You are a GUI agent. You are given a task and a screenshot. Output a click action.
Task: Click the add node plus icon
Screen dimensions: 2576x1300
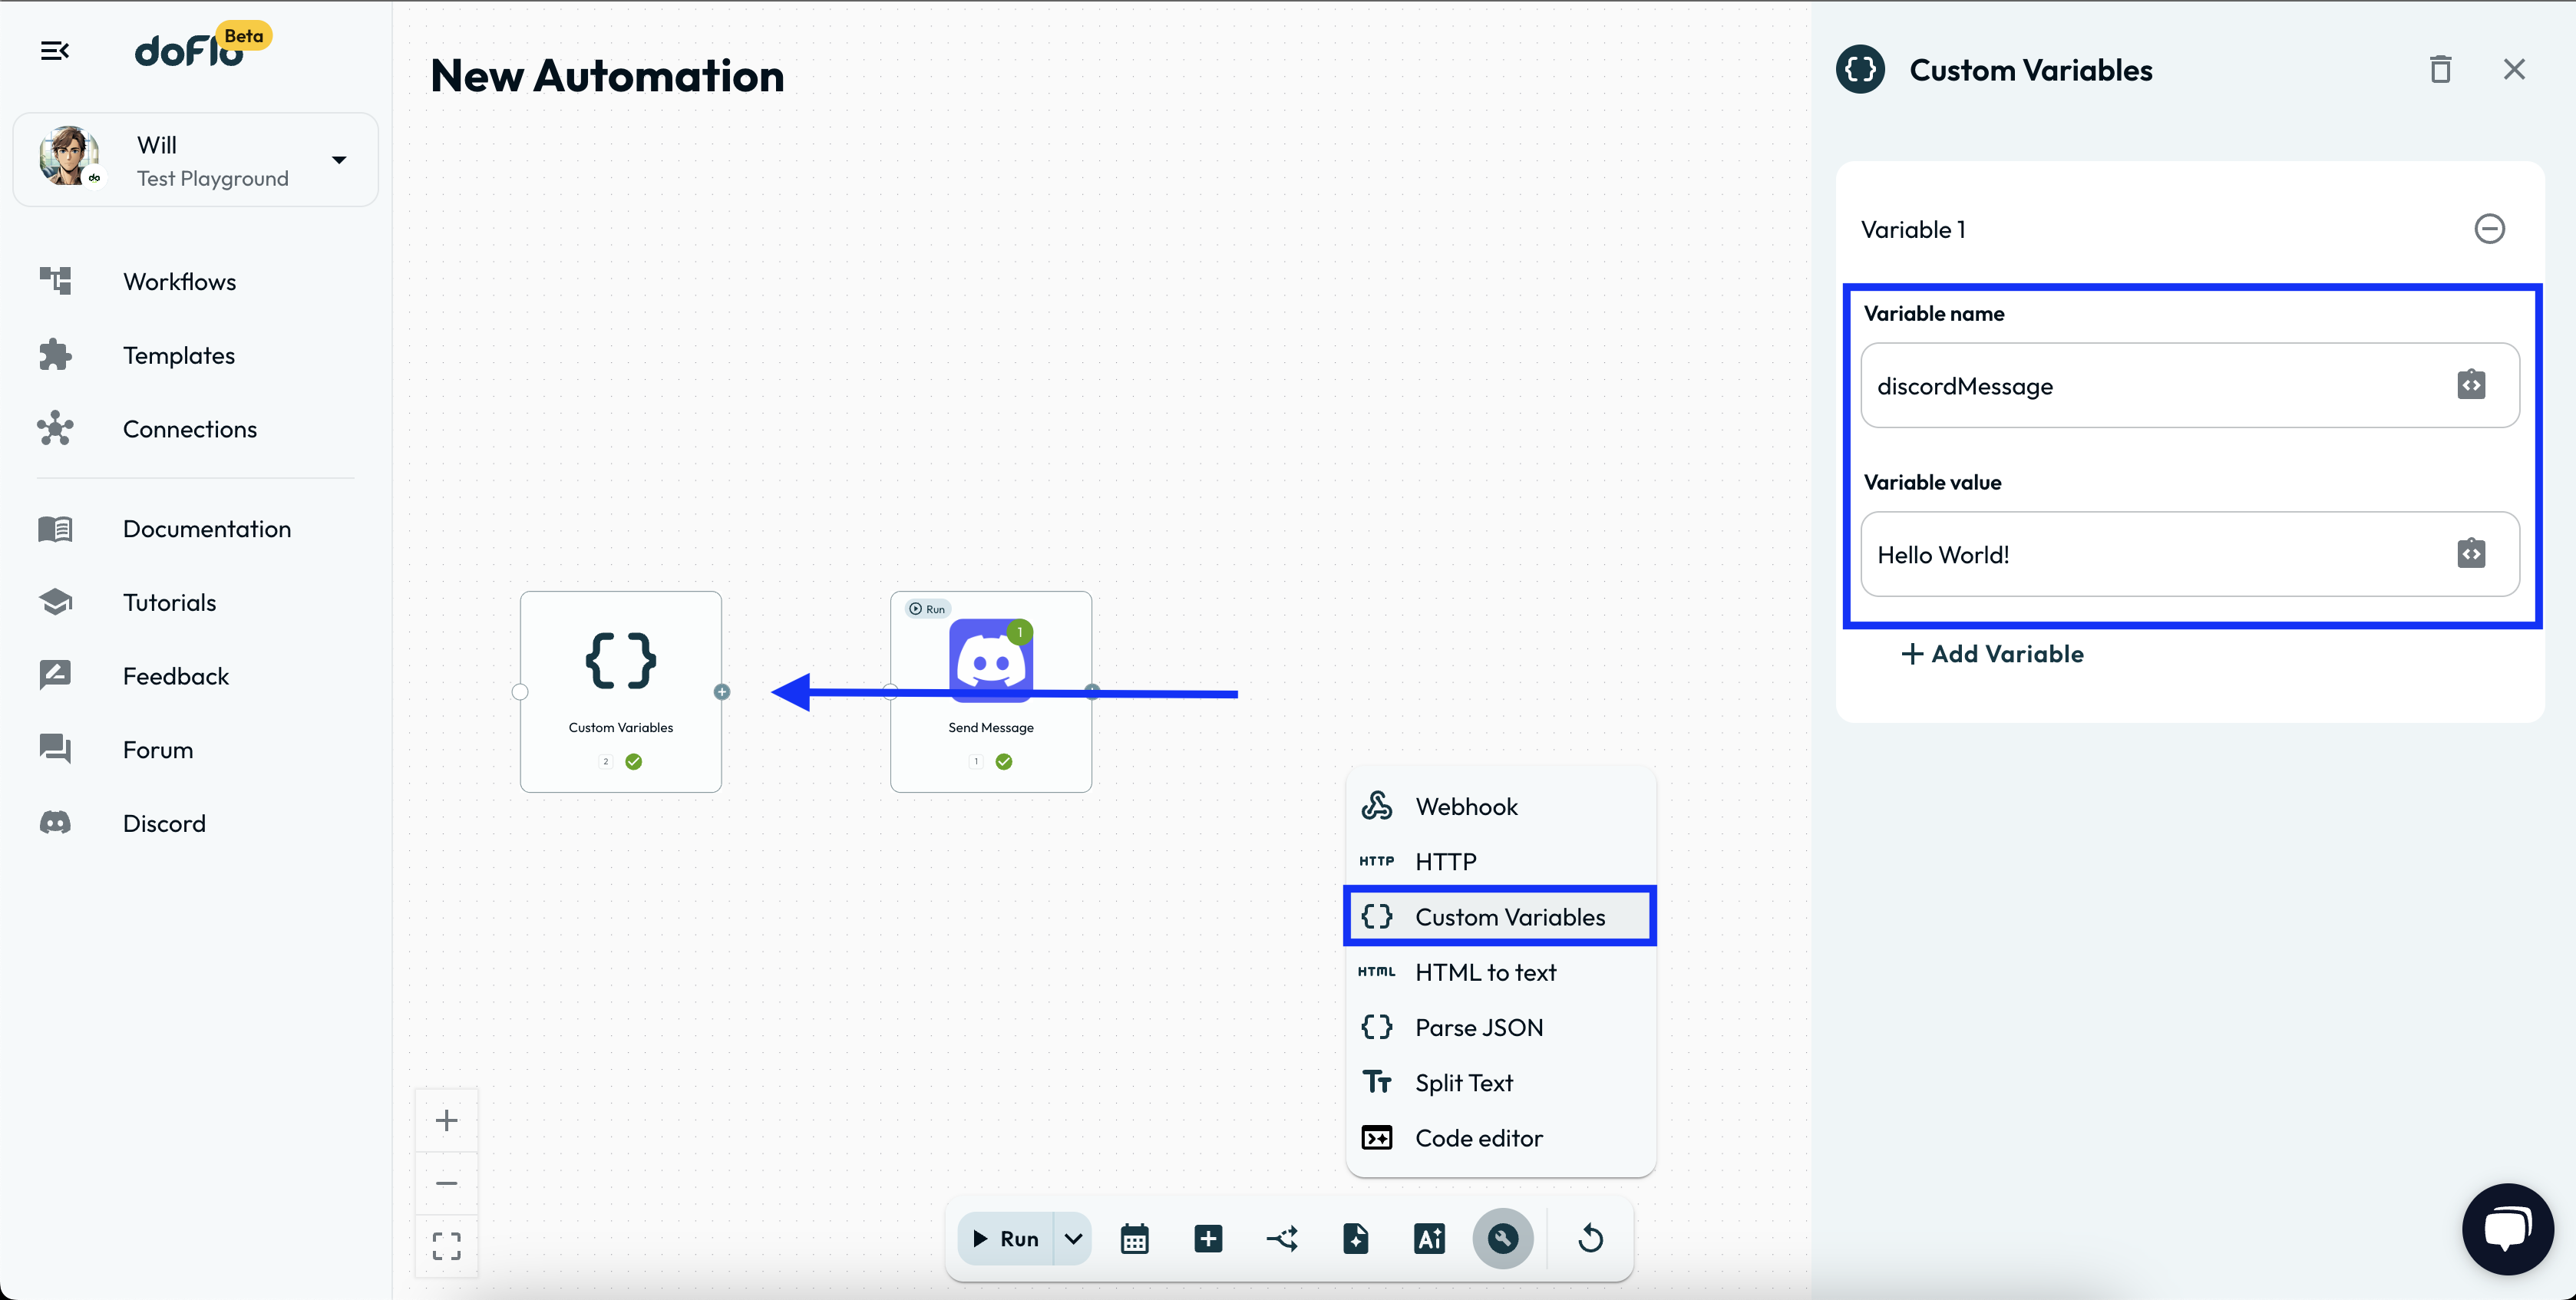(1208, 1239)
